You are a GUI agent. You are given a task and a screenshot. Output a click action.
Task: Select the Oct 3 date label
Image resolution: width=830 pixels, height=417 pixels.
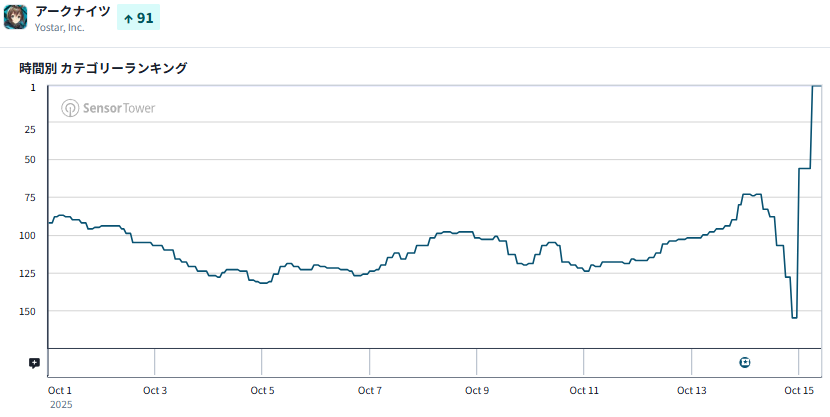tap(155, 390)
